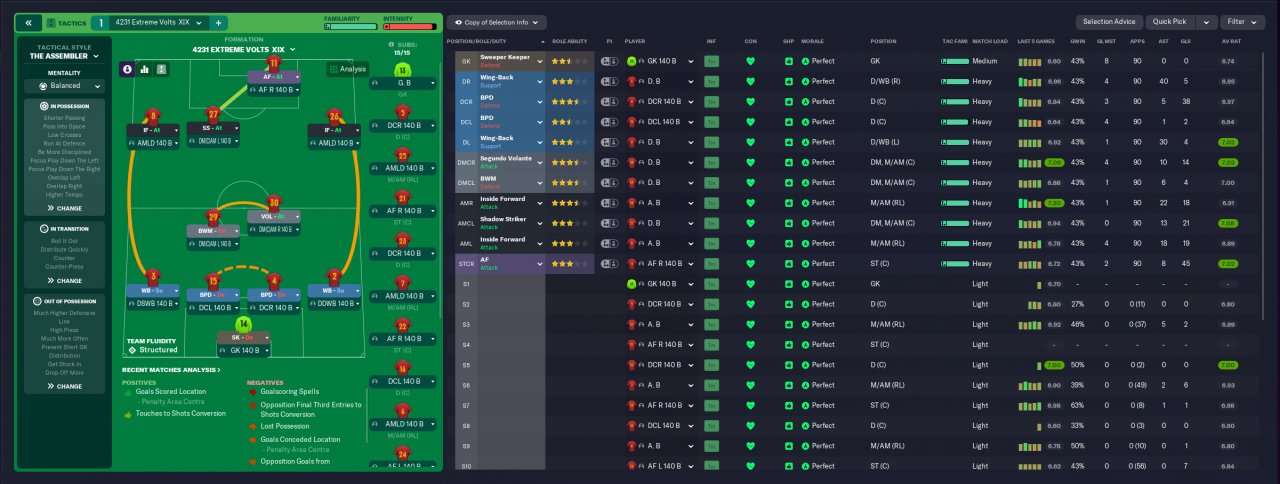Click goalkeeper shirt number 14 on pitch
Viewport: 1280px width, 484px height.
[242, 324]
